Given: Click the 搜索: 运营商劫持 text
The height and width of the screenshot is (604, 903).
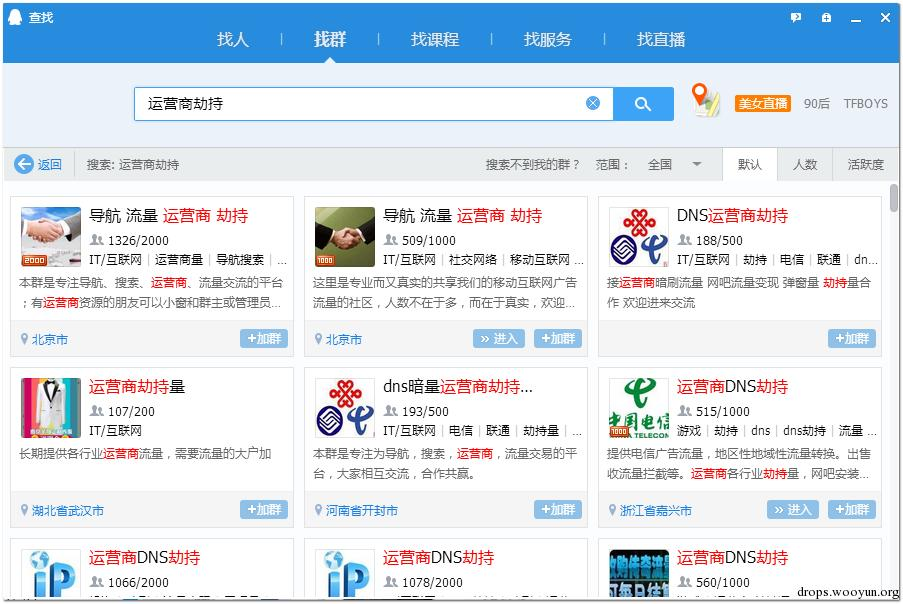Looking at the screenshot, I should click(x=132, y=165).
